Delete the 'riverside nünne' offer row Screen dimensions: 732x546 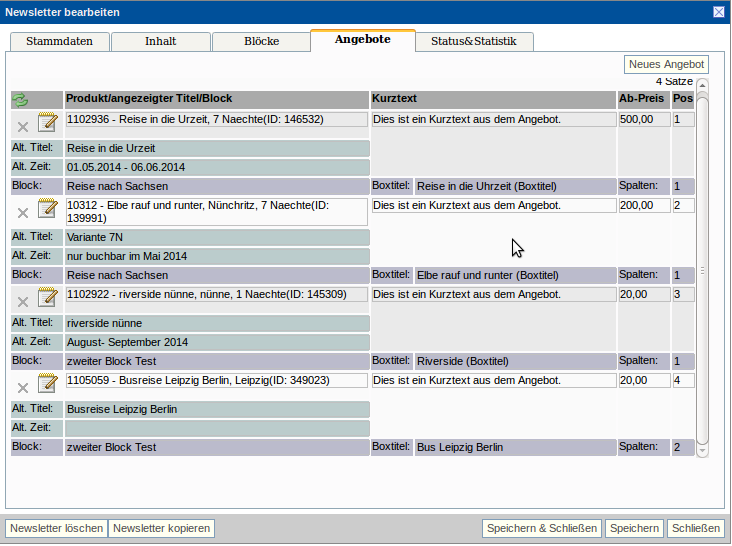point(22,300)
